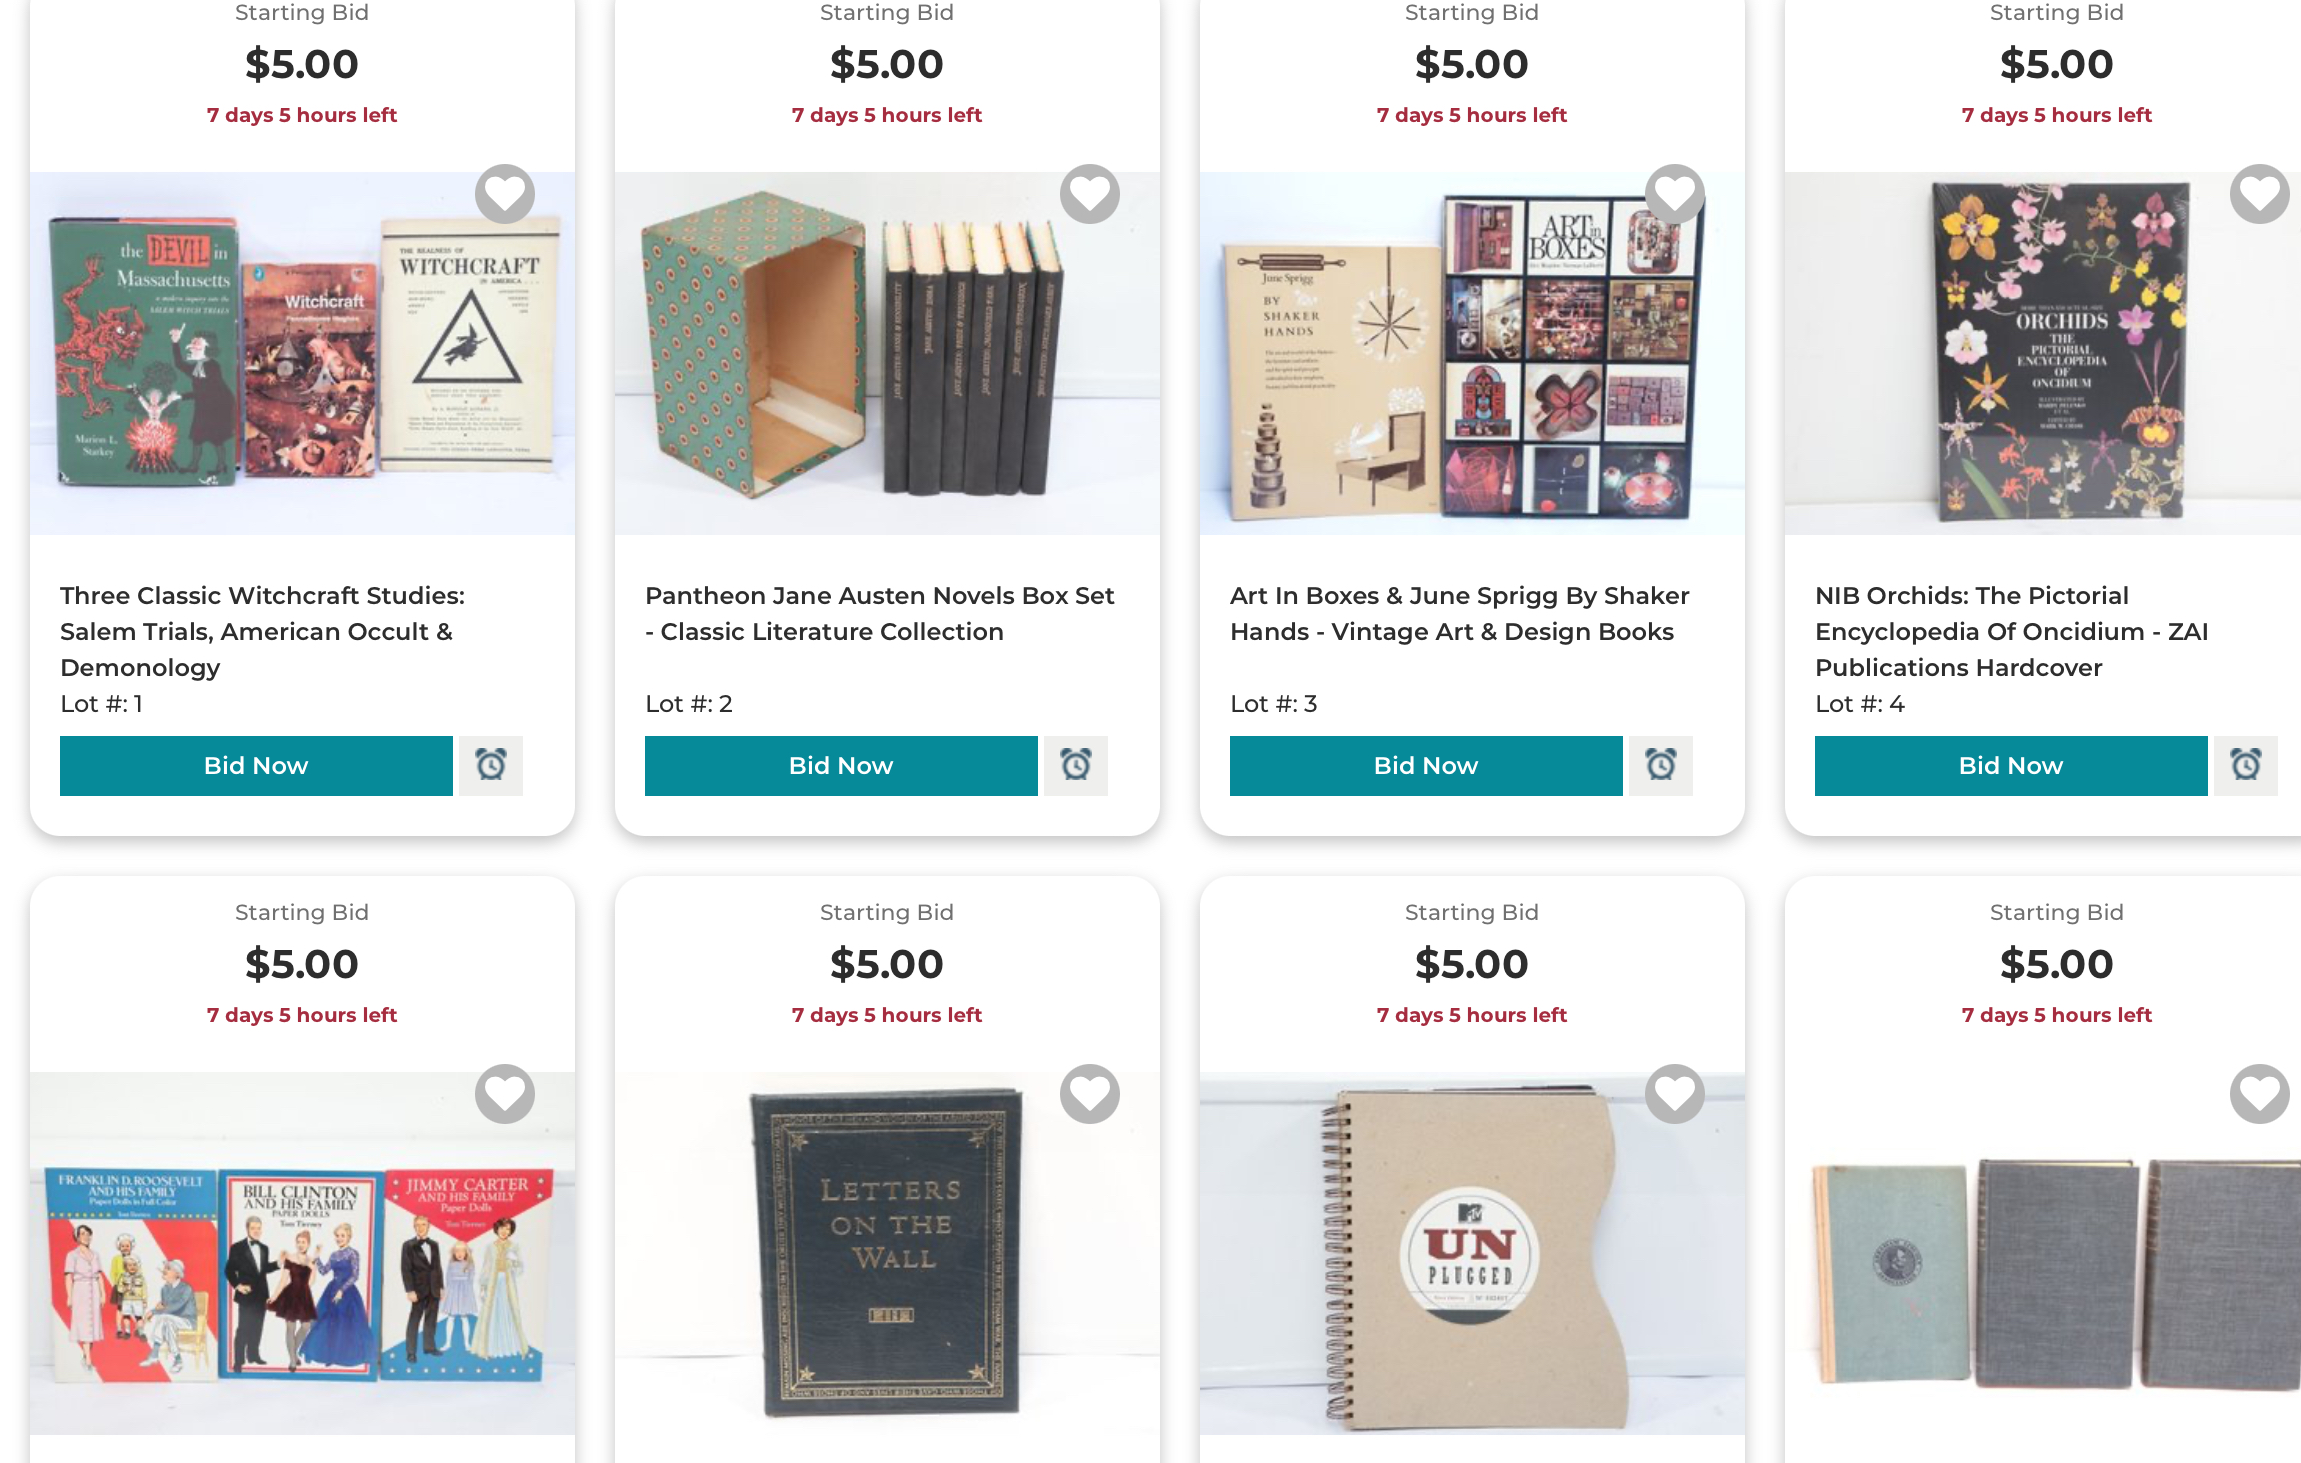Viewport: 2301px width, 1463px height.
Task: Bid Now on Art In Boxes lot
Action: (x=1425, y=766)
